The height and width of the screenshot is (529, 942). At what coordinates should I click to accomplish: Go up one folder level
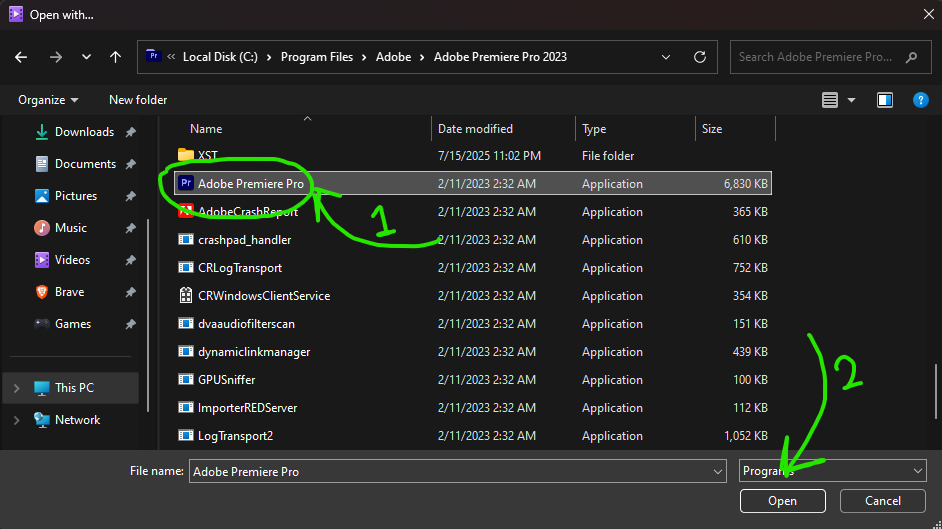115,57
